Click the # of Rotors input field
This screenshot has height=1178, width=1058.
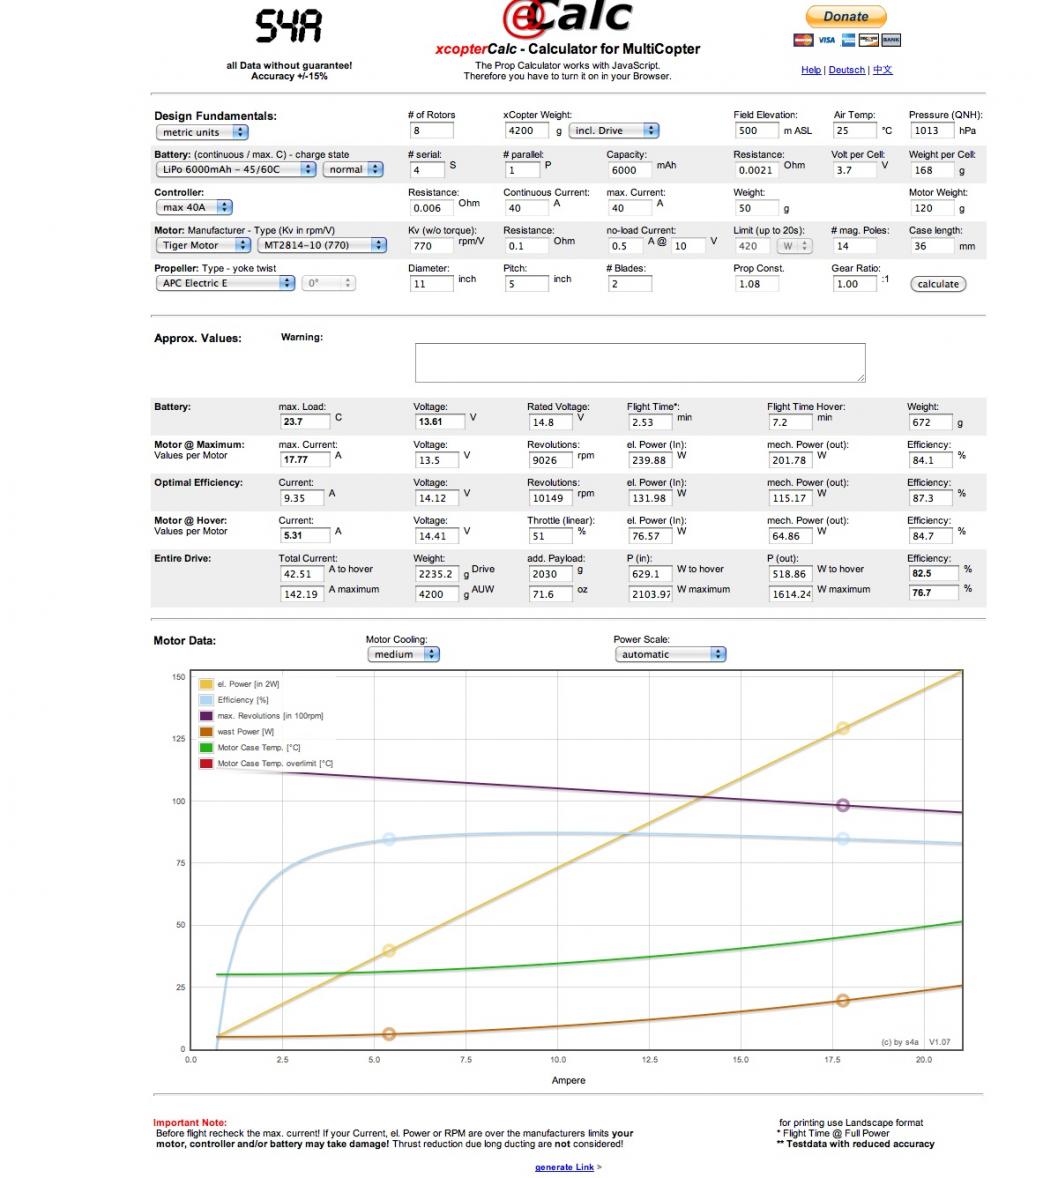click(x=431, y=131)
